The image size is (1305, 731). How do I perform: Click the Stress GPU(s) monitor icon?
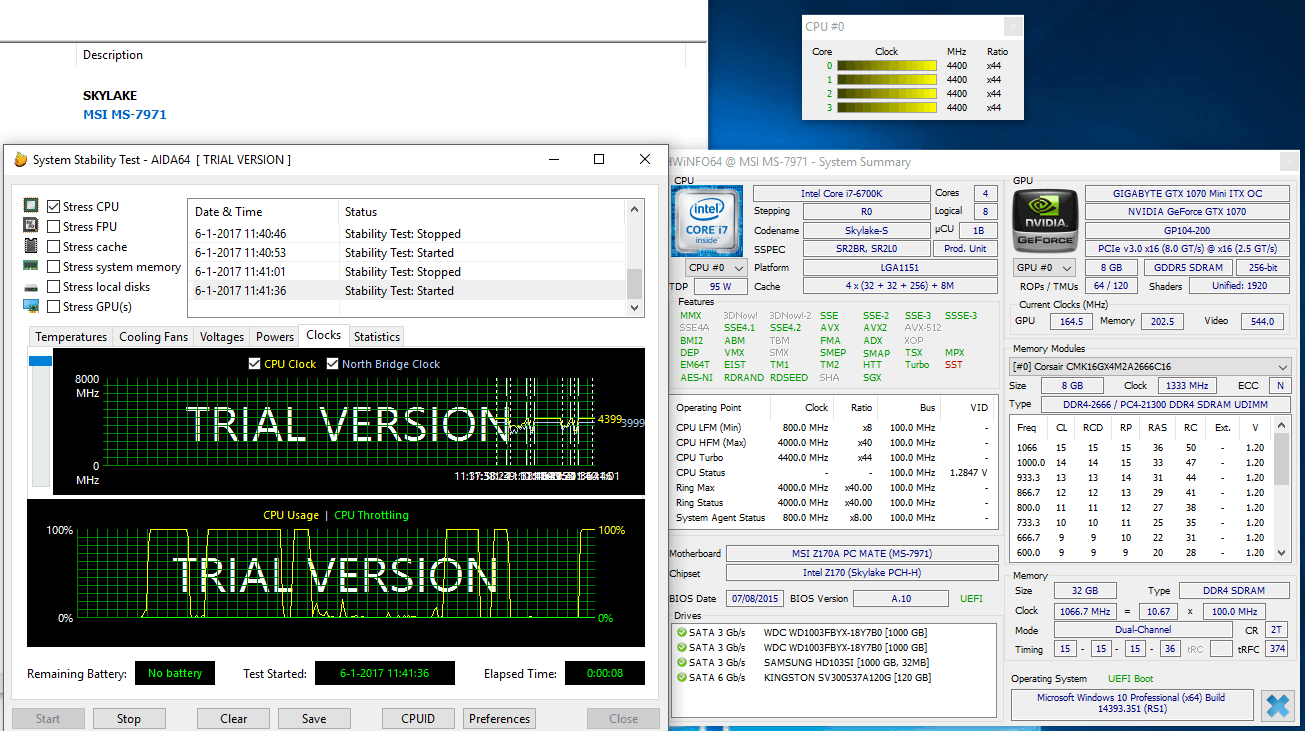tap(31, 307)
